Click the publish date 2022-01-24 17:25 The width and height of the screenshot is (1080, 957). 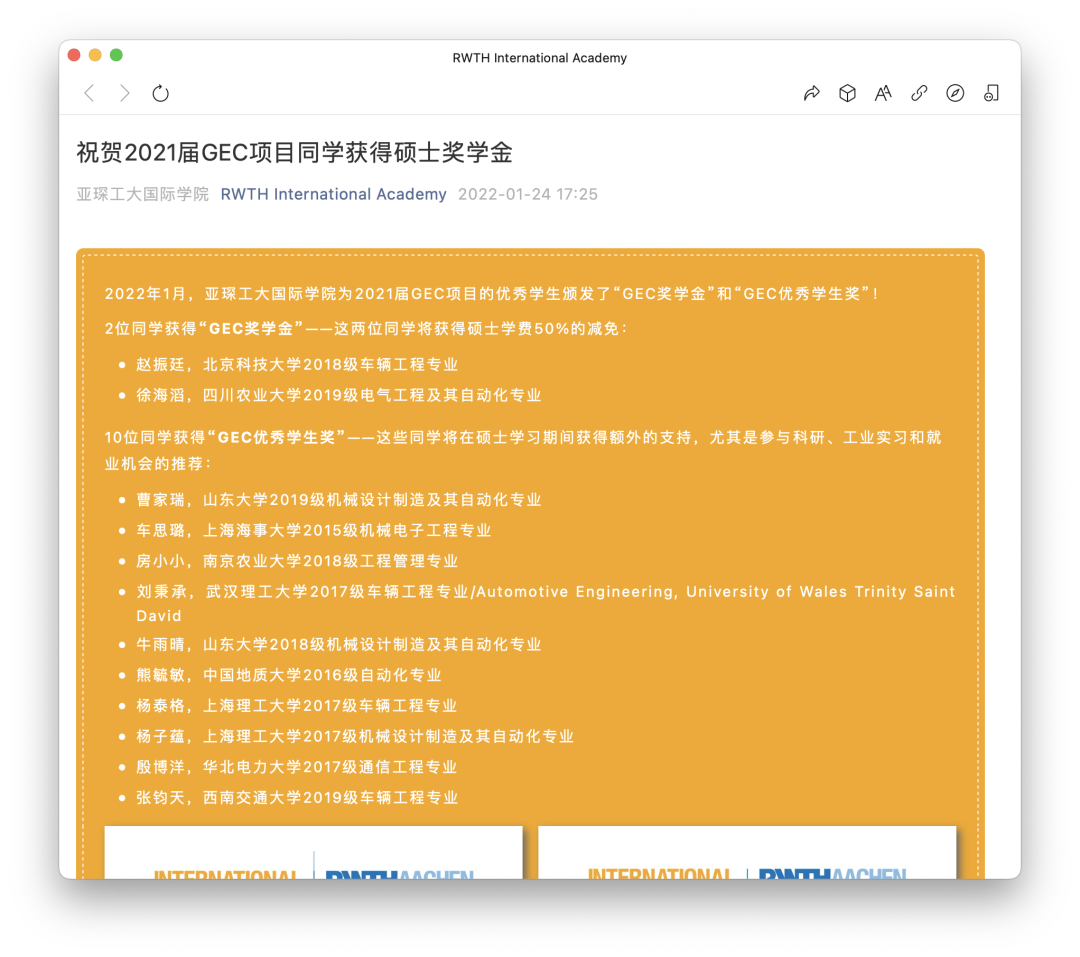527,194
